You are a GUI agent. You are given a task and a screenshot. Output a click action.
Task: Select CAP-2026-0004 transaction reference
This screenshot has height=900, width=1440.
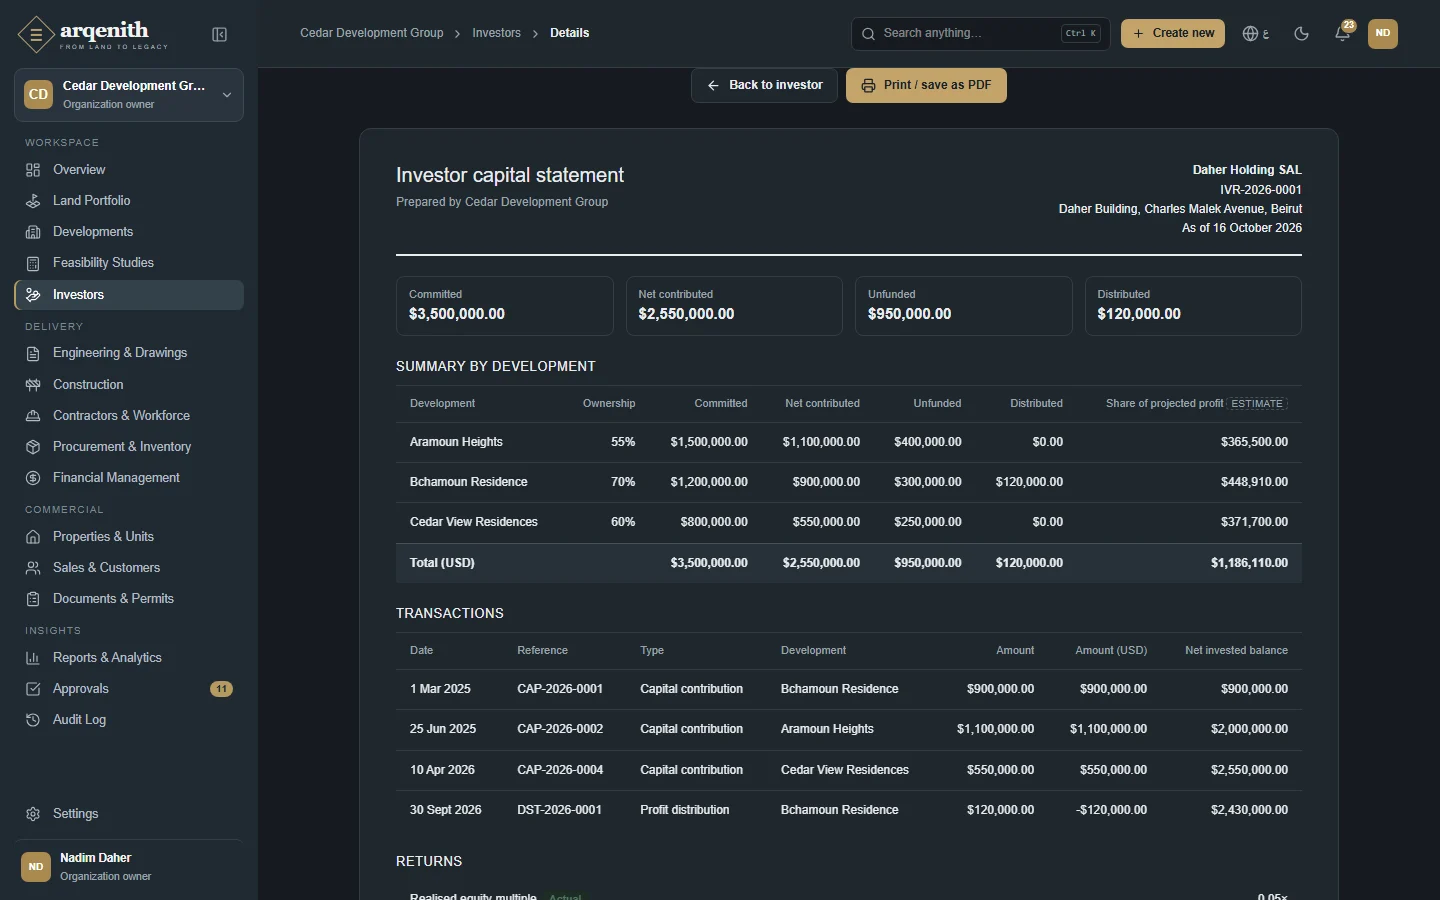[x=560, y=770]
